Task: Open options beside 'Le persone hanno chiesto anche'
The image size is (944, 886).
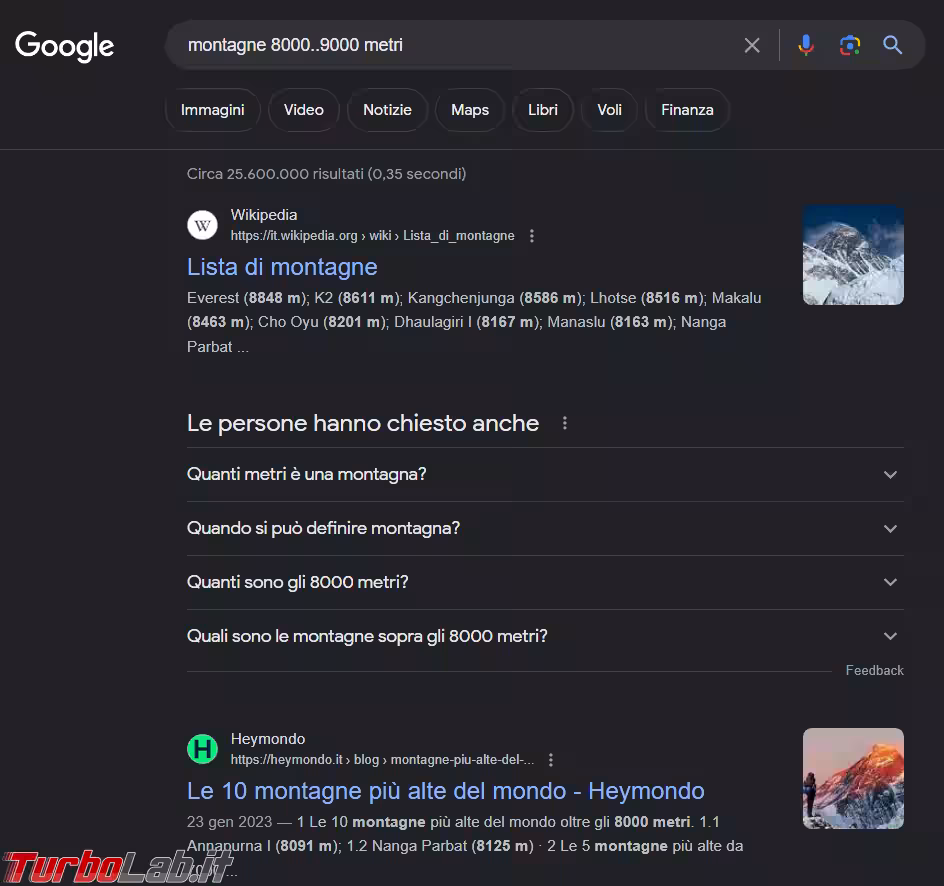Action: coord(565,423)
